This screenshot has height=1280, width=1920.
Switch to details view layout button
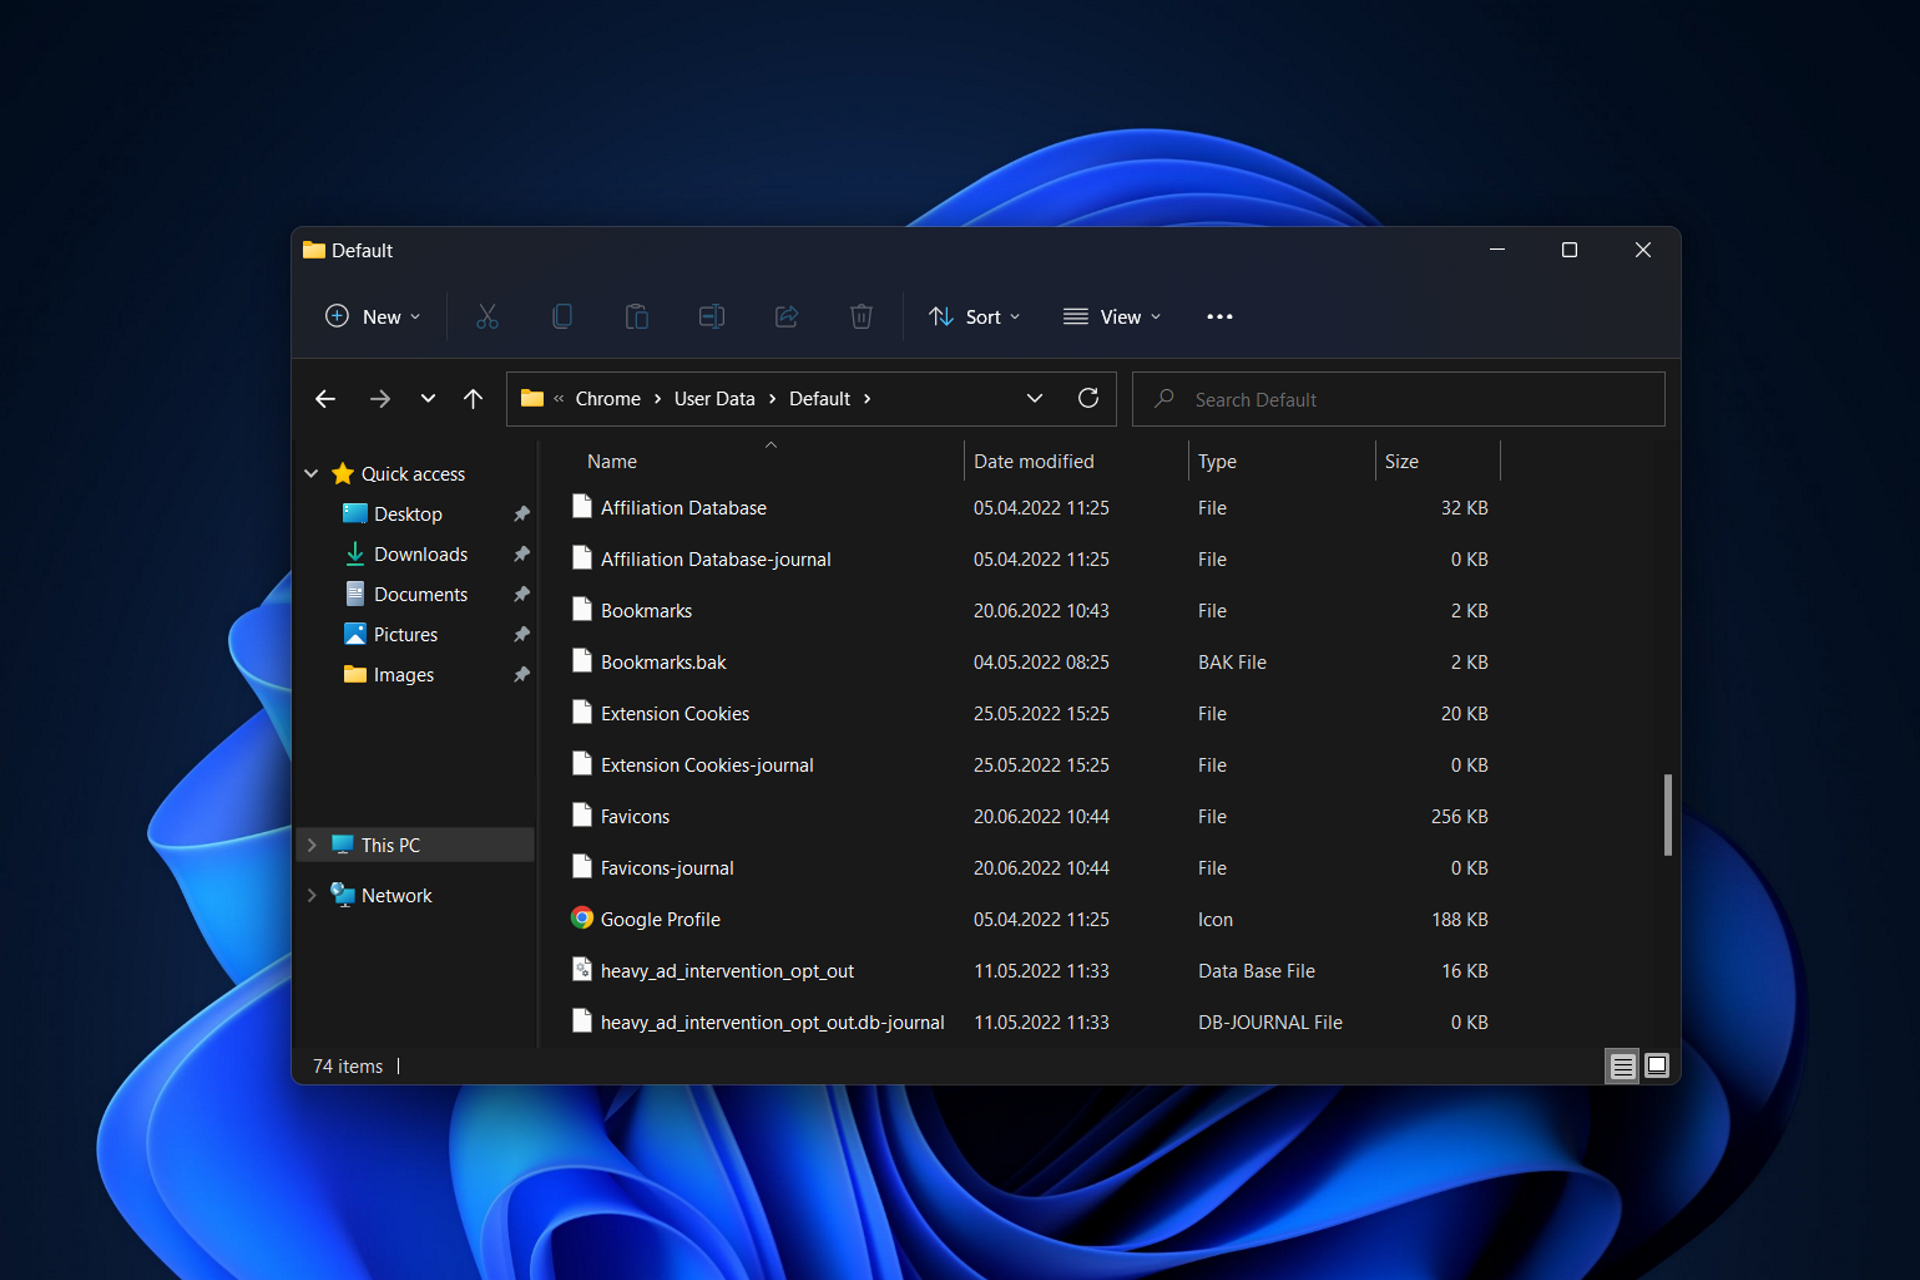tap(1622, 1066)
